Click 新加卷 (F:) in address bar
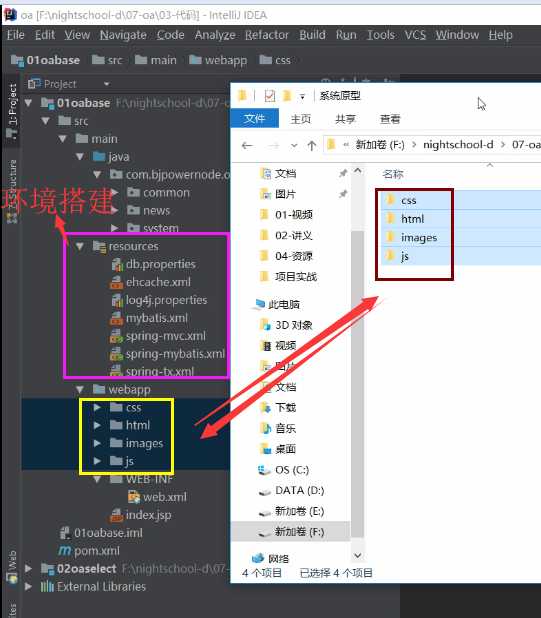The height and width of the screenshot is (618, 541). click(x=380, y=145)
